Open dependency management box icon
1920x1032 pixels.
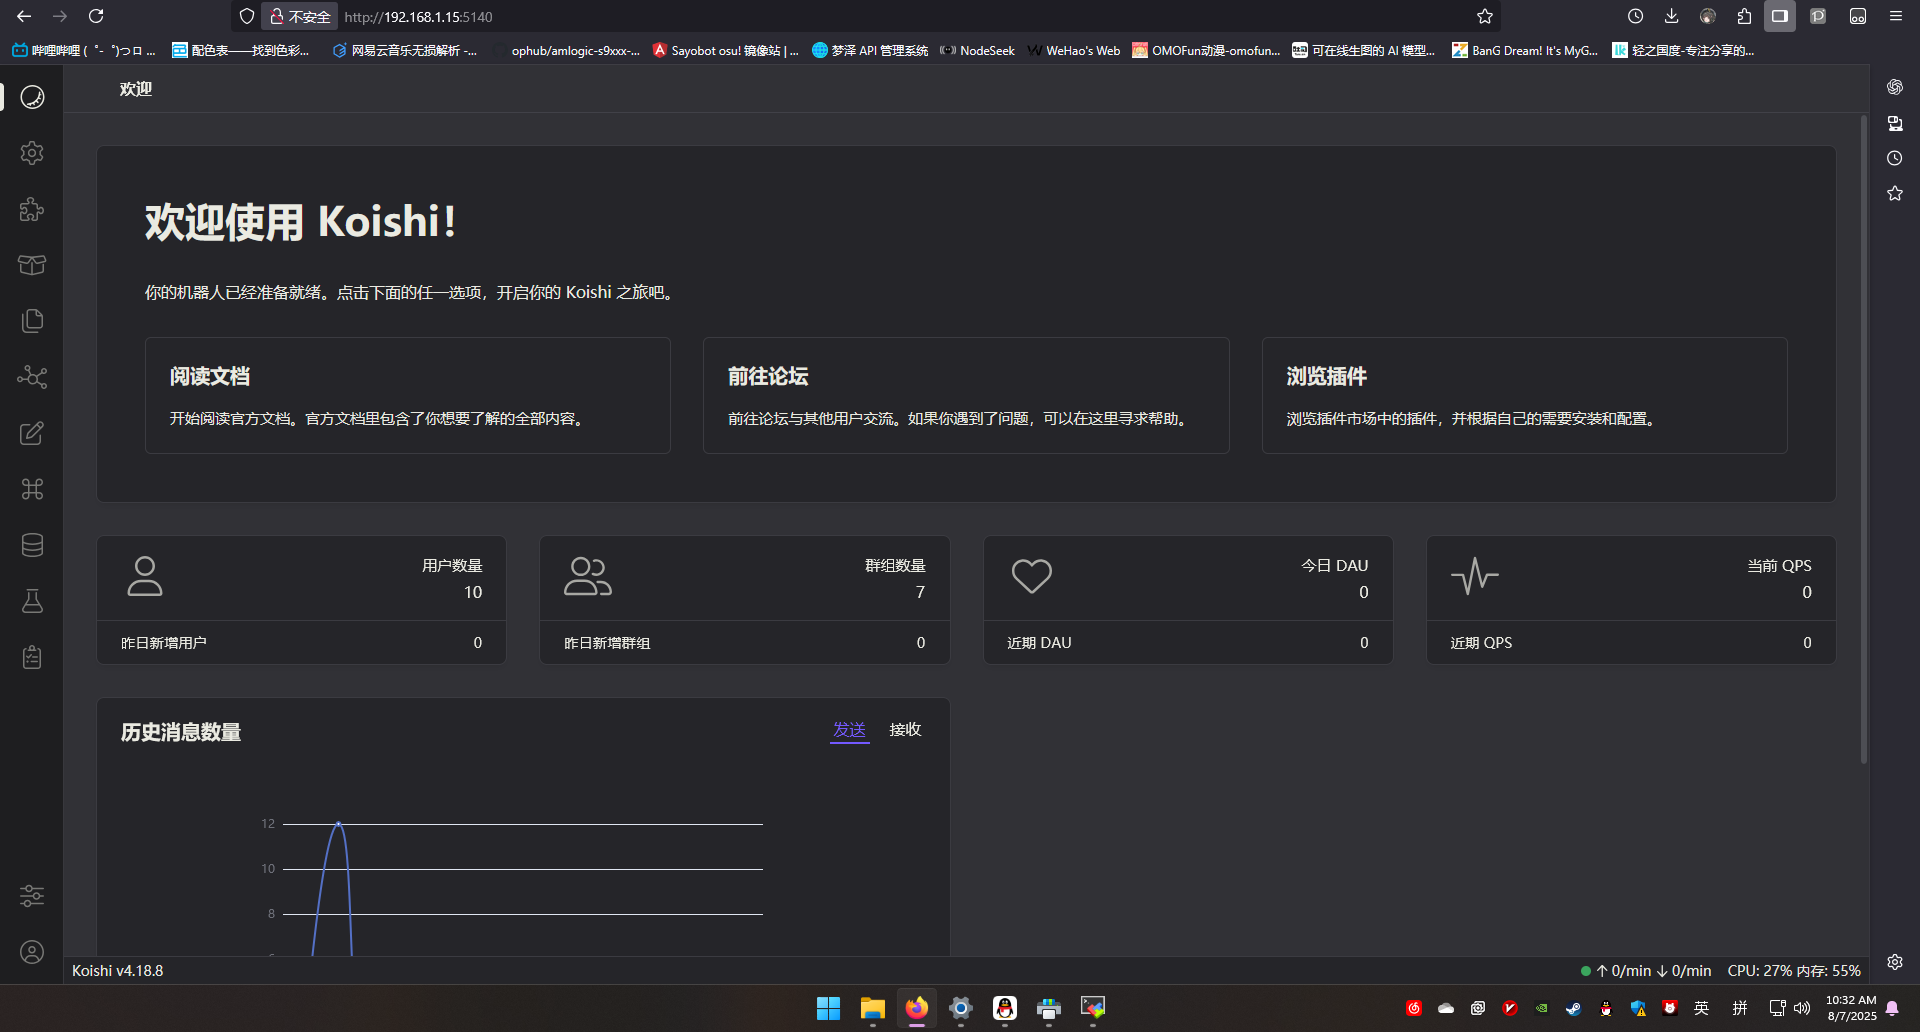(32, 265)
